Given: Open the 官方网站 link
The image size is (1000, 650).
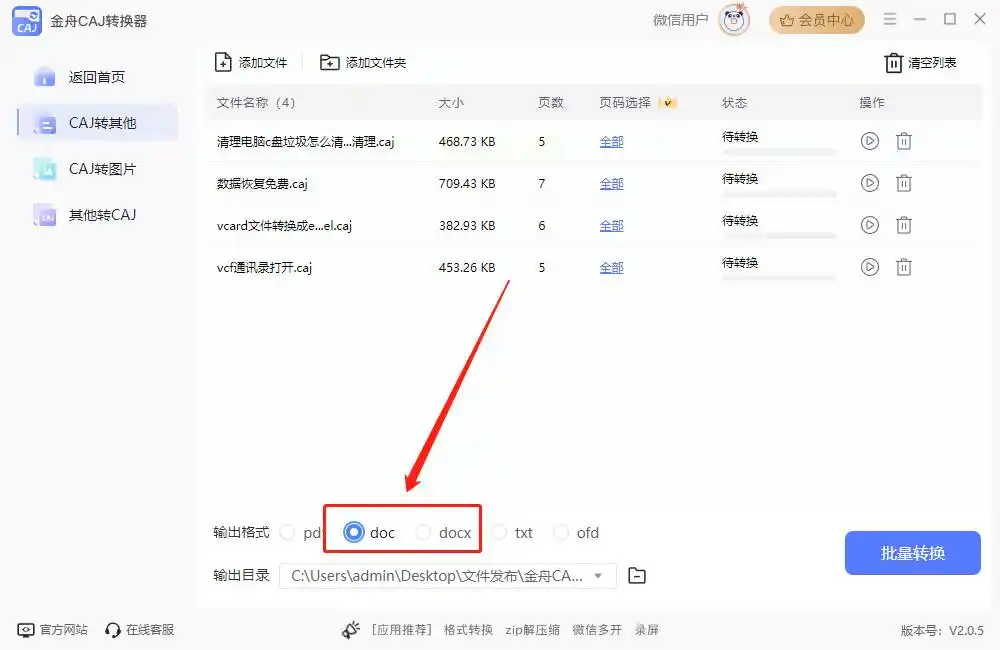Looking at the screenshot, I should (x=52, y=630).
